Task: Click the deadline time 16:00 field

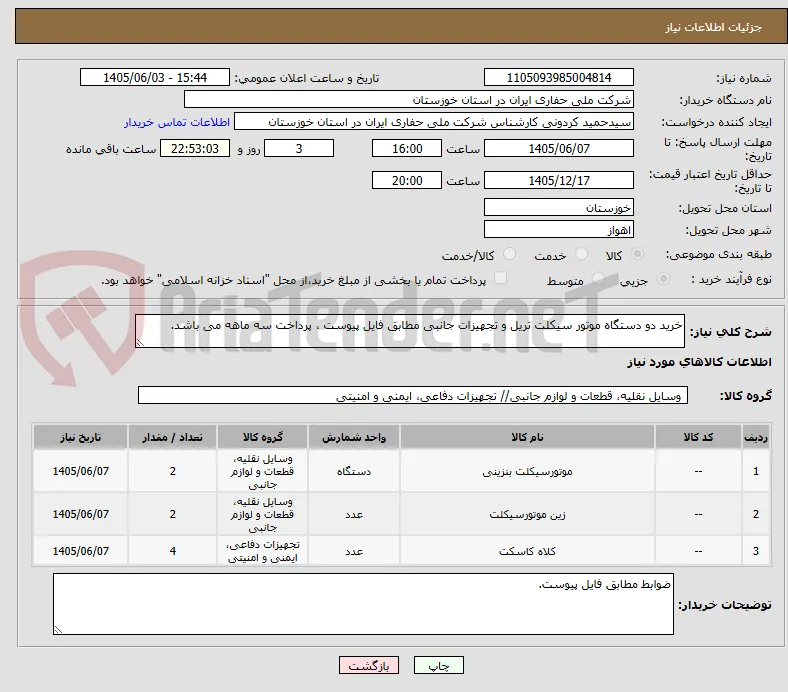Action: 407,148
